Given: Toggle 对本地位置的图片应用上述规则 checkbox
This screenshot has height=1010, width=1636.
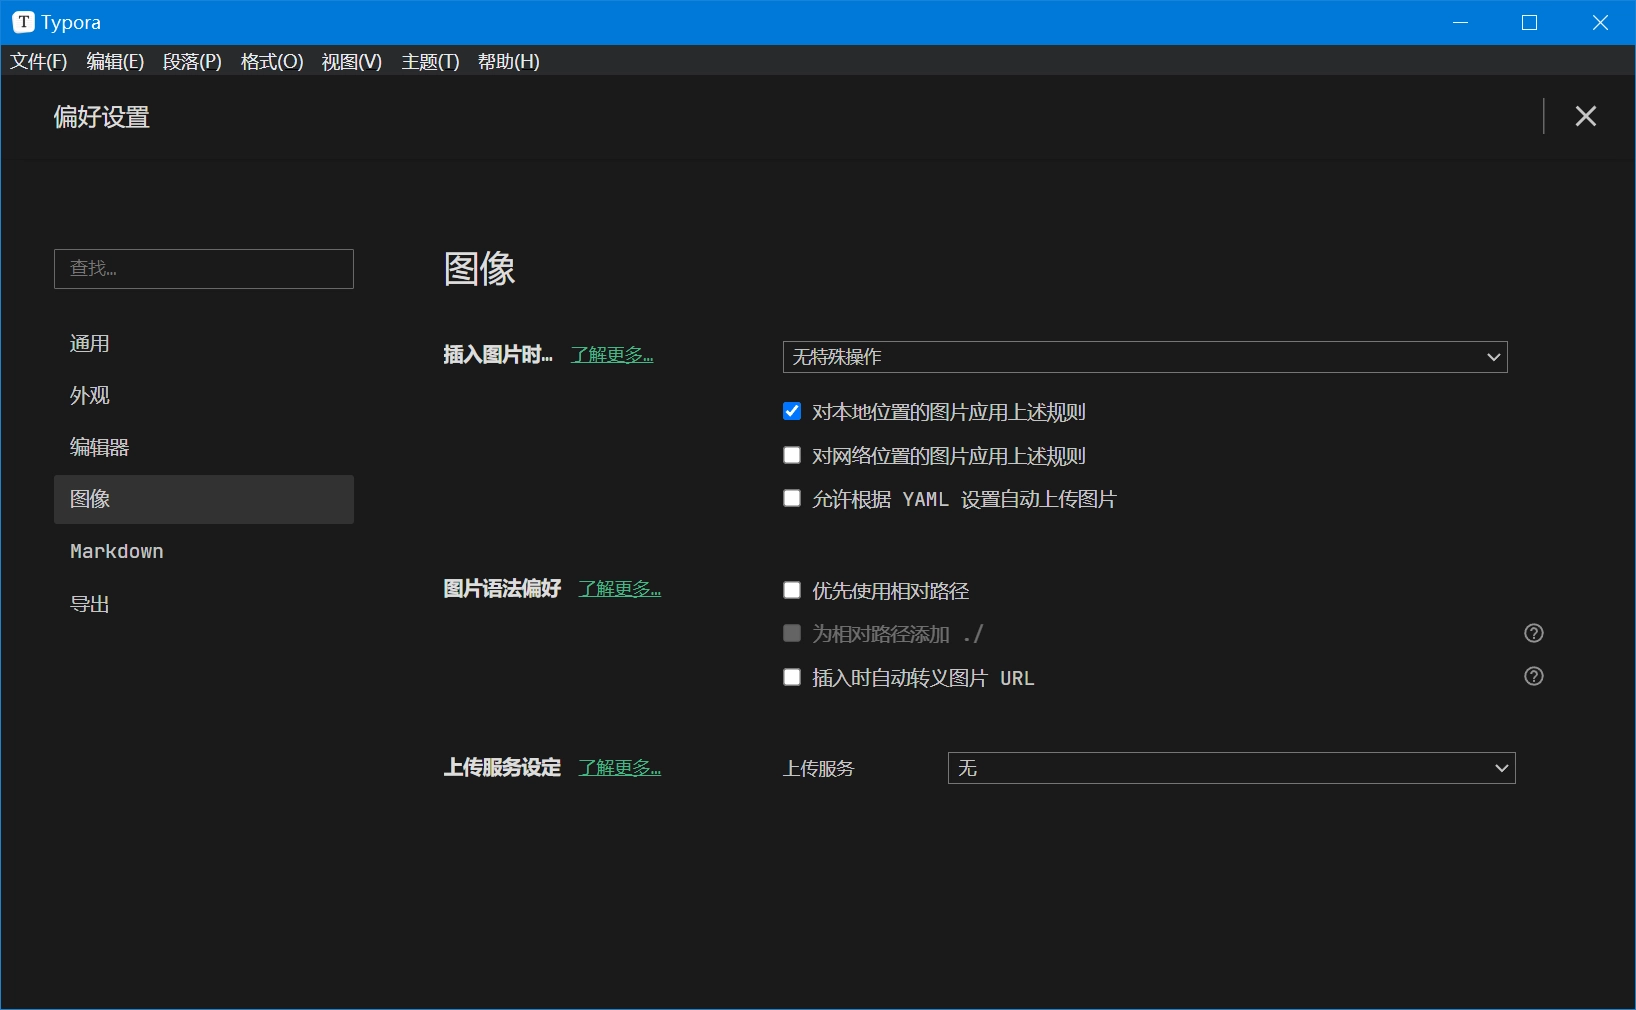Looking at the screenshot, I should [792, 411].
